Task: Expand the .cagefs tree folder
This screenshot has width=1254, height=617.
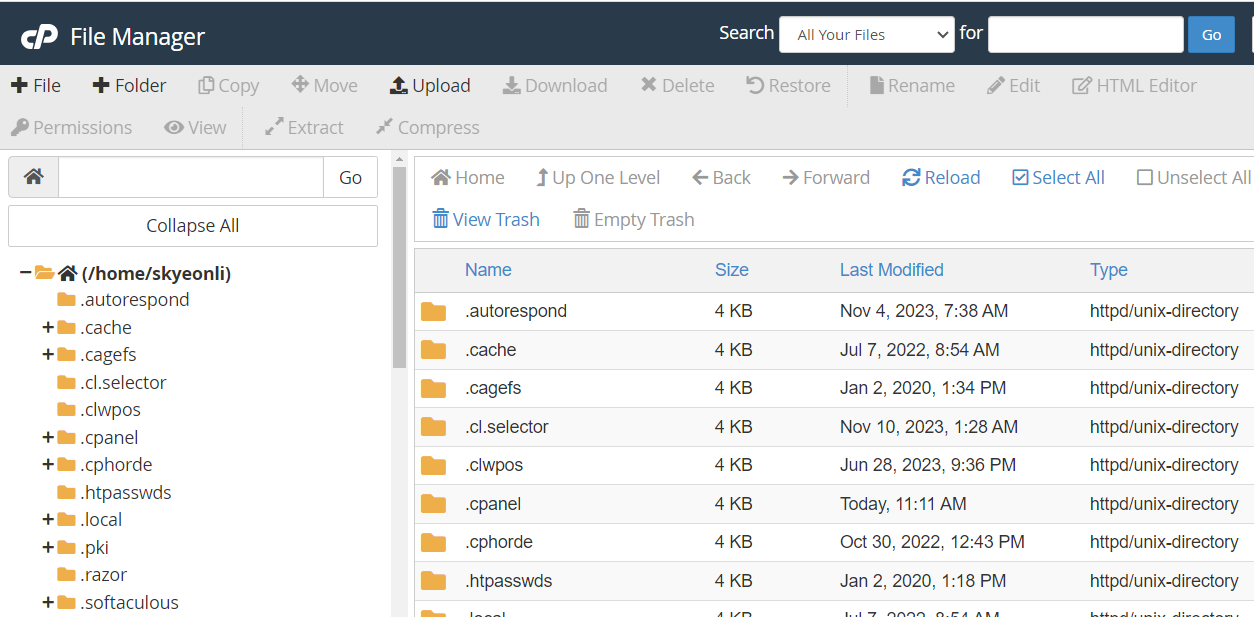Action: [x=47, y=354]
